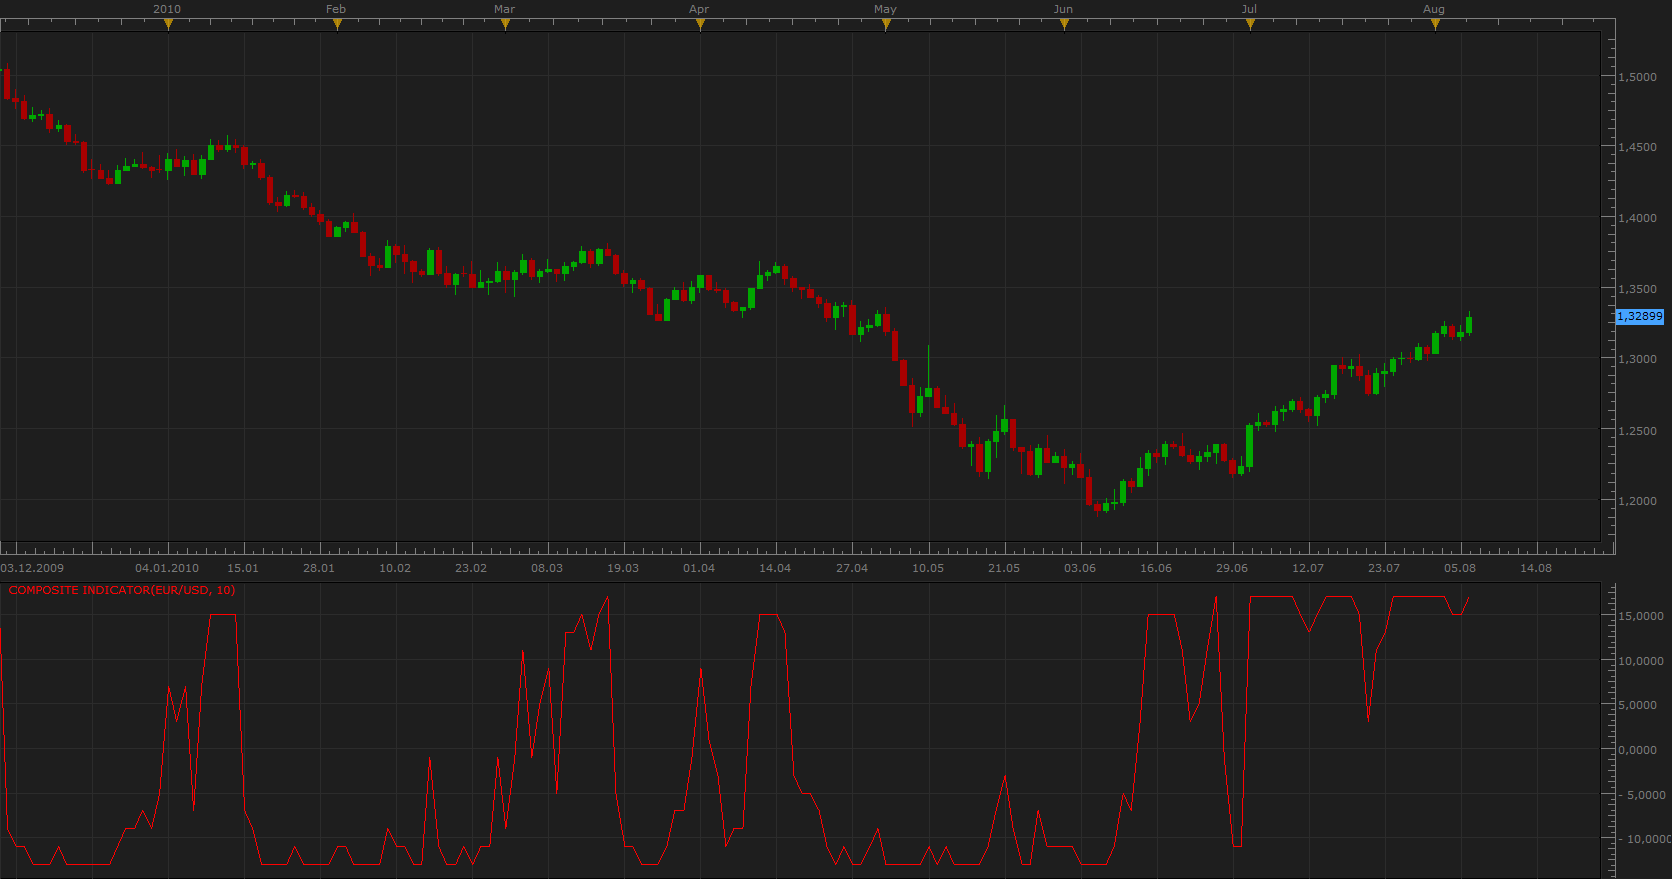This screenshot has width=1672, height=879.
Task: Select the COMPOSITE INDICATOR(EUR/USD, 10) label
Action: tap(122, 590)
